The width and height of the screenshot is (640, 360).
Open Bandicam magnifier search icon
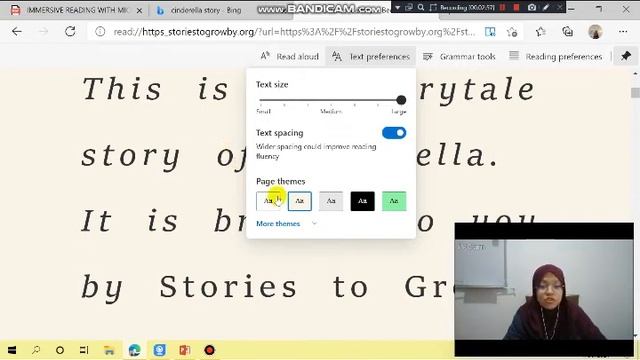pyautogui.click(x=421, y=7)
